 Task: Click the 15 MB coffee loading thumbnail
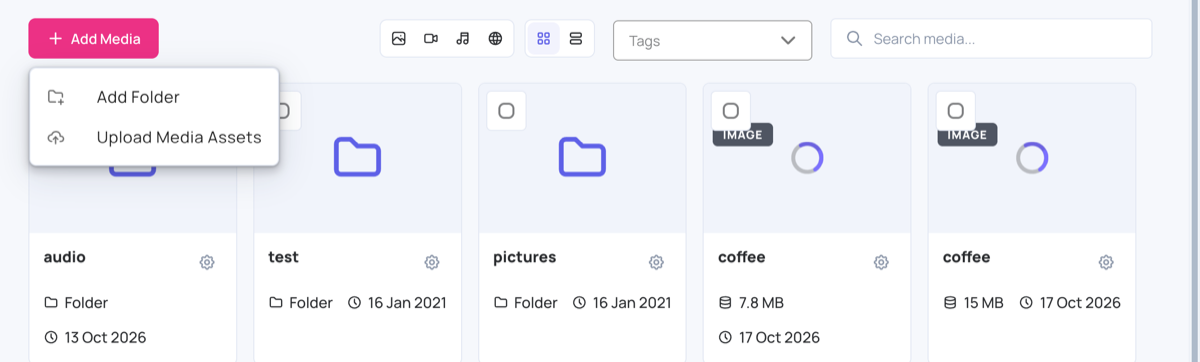[1032, 157]
